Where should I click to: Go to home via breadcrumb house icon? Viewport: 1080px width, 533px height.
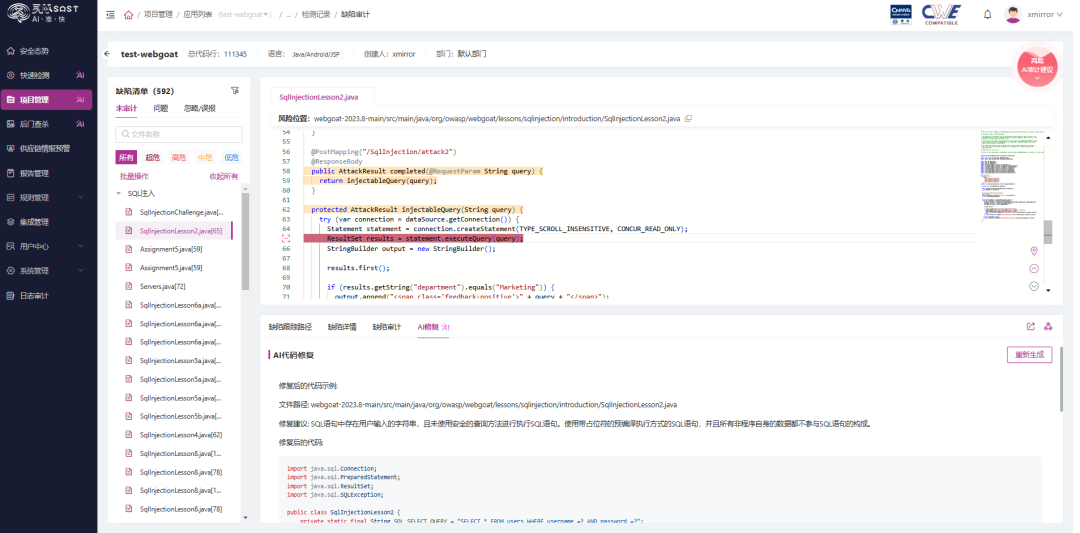128,14
